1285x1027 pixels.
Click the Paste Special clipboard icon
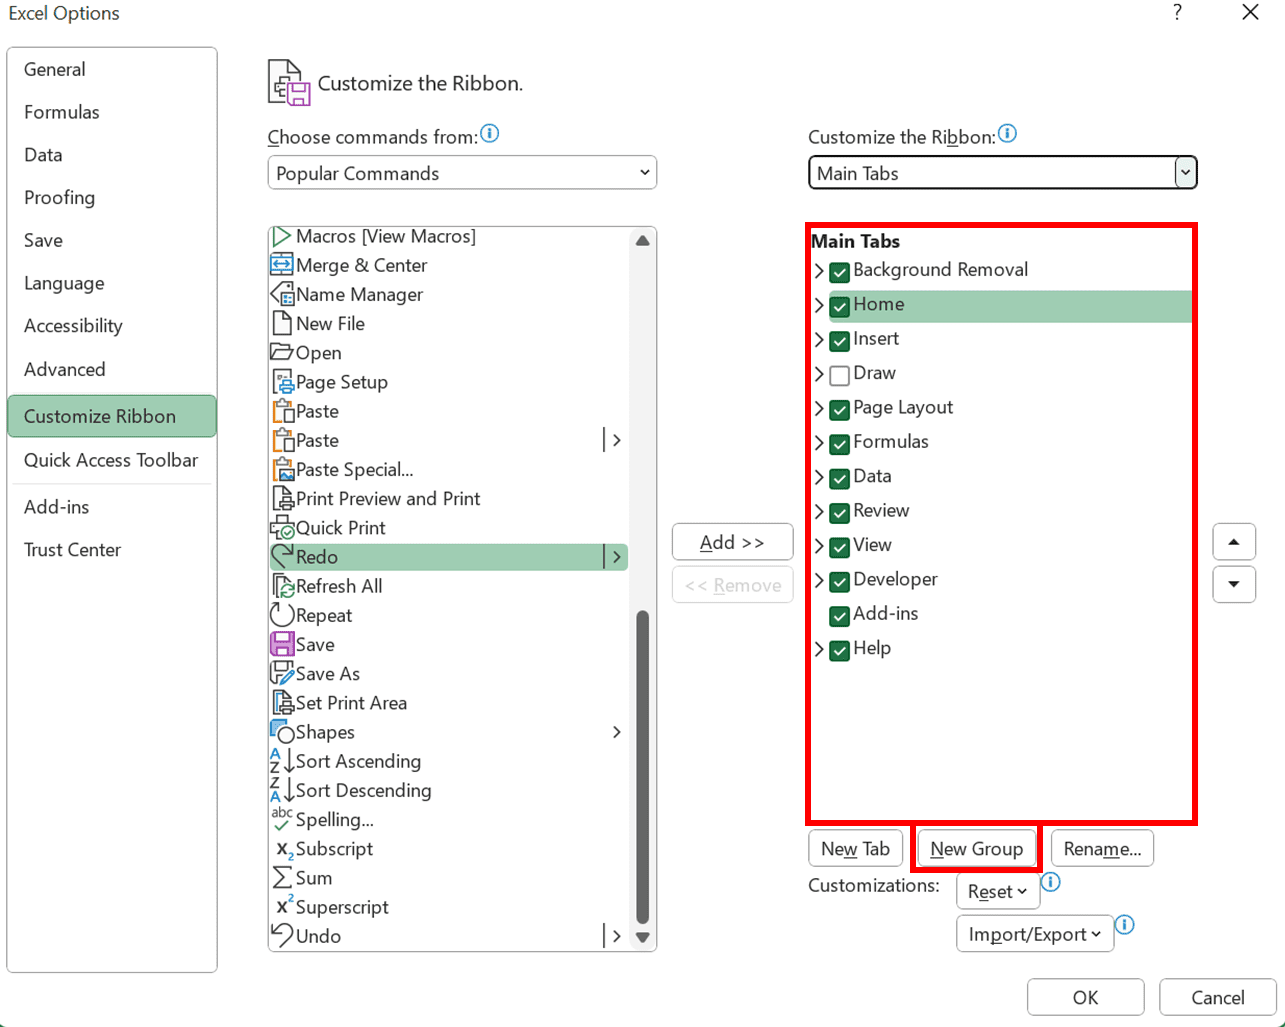pos(282,469)
